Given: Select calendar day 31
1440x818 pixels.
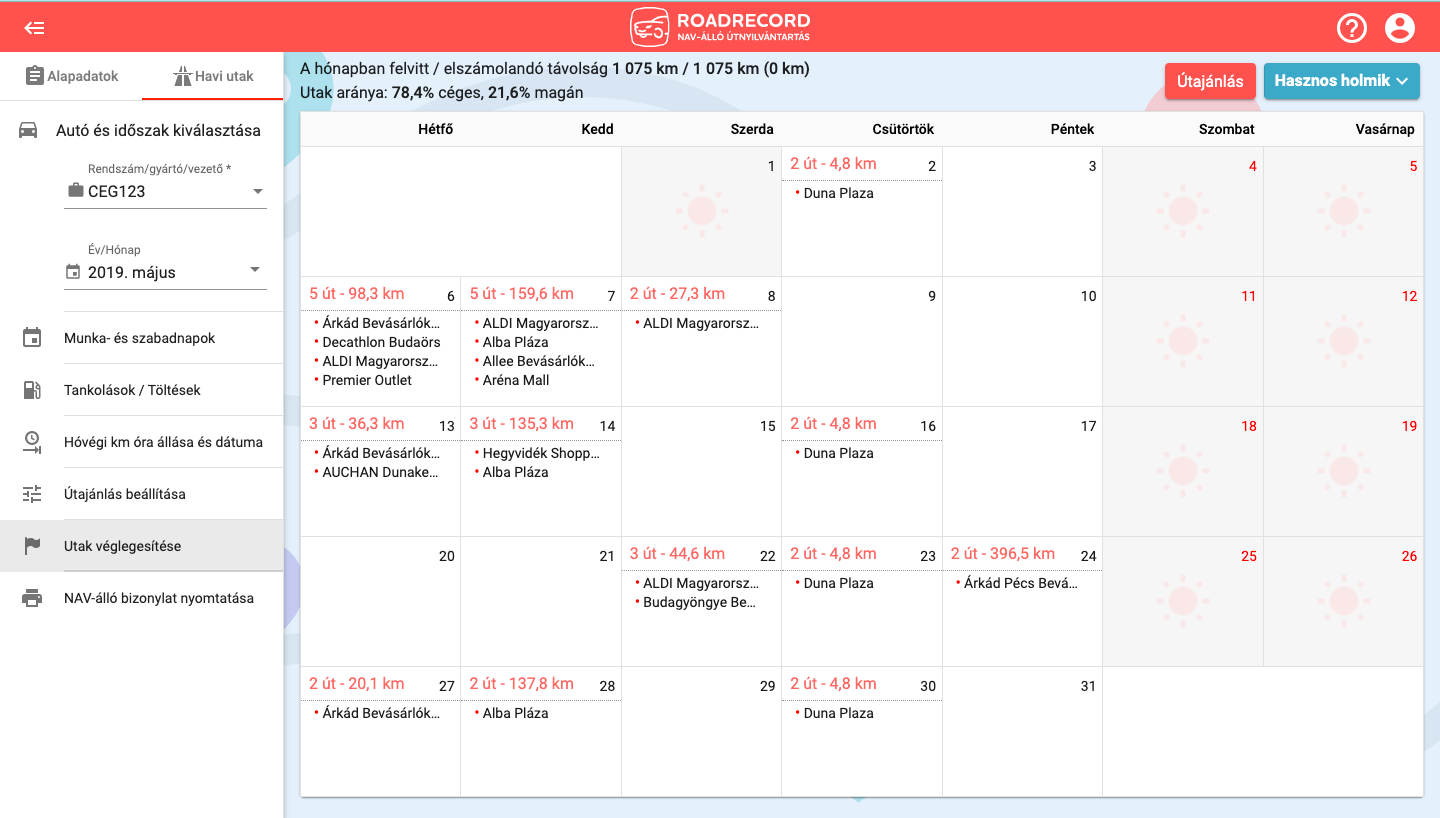Looking at the screenshot, I should [1022, 732].
